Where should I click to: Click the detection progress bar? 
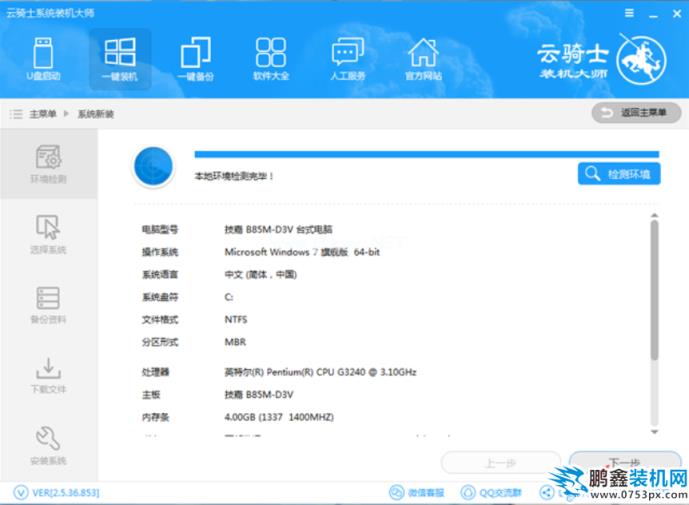click(427, 154)
